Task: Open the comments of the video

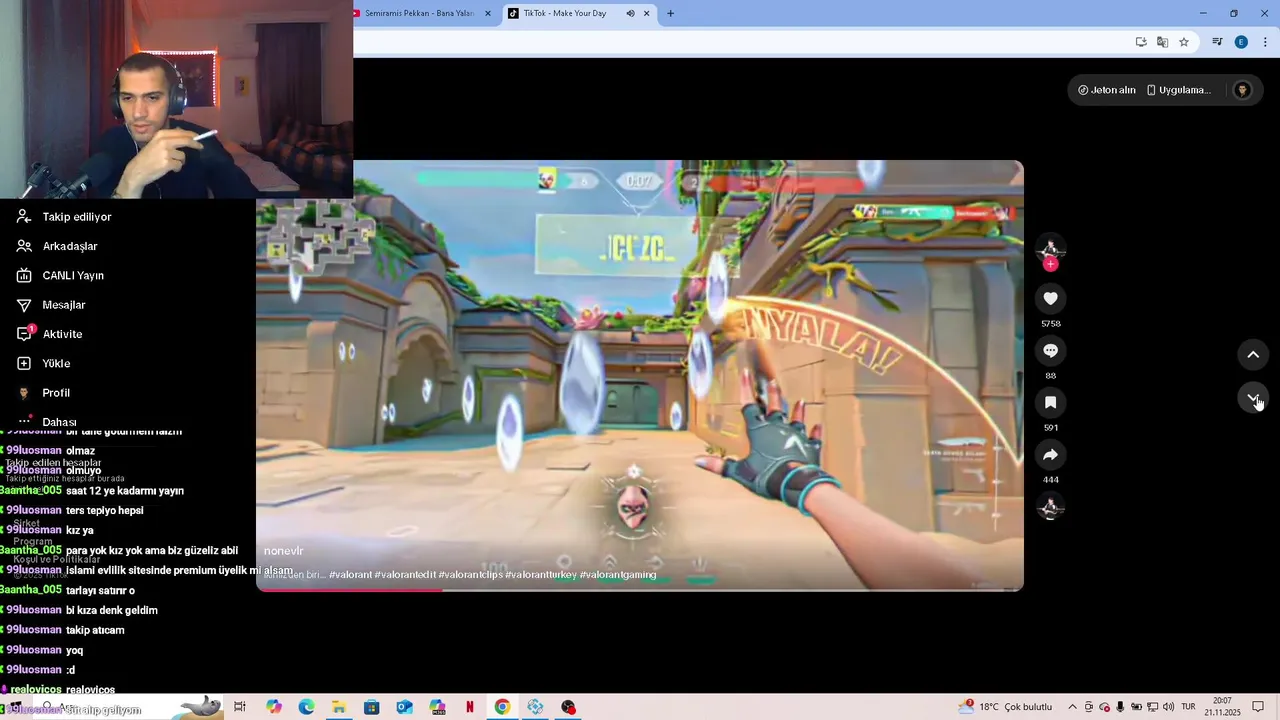Action: coord(1050,350)
